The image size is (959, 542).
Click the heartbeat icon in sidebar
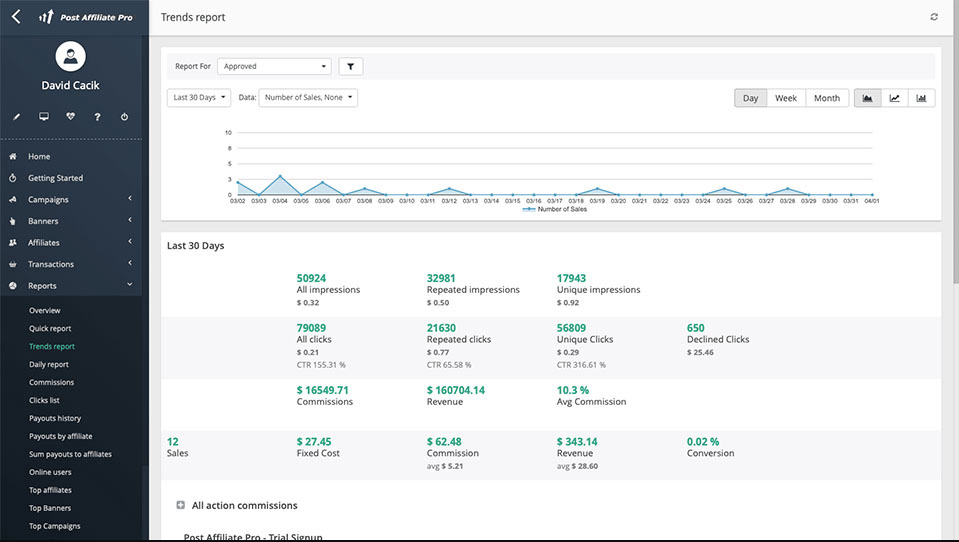pyautogui.click(x=70, y=117)
